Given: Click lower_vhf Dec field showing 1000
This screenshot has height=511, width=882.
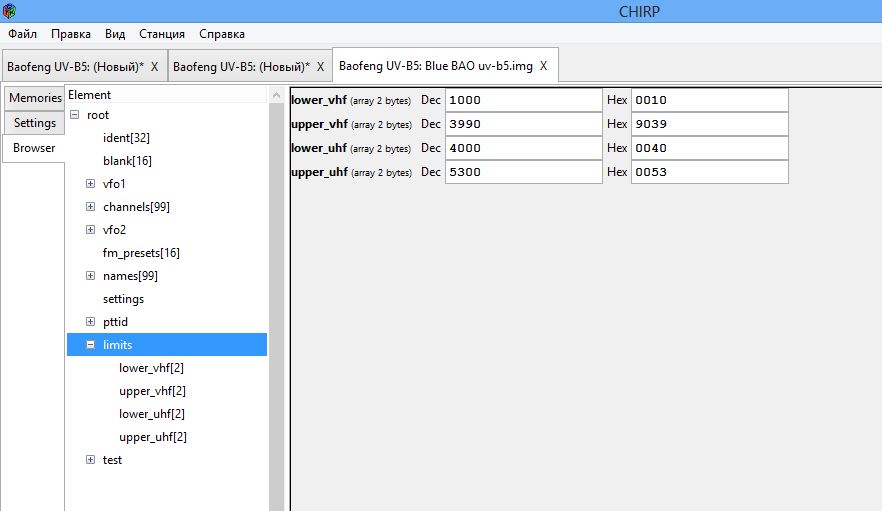Looking at the screenshot, I should click(x=524, y=100).
